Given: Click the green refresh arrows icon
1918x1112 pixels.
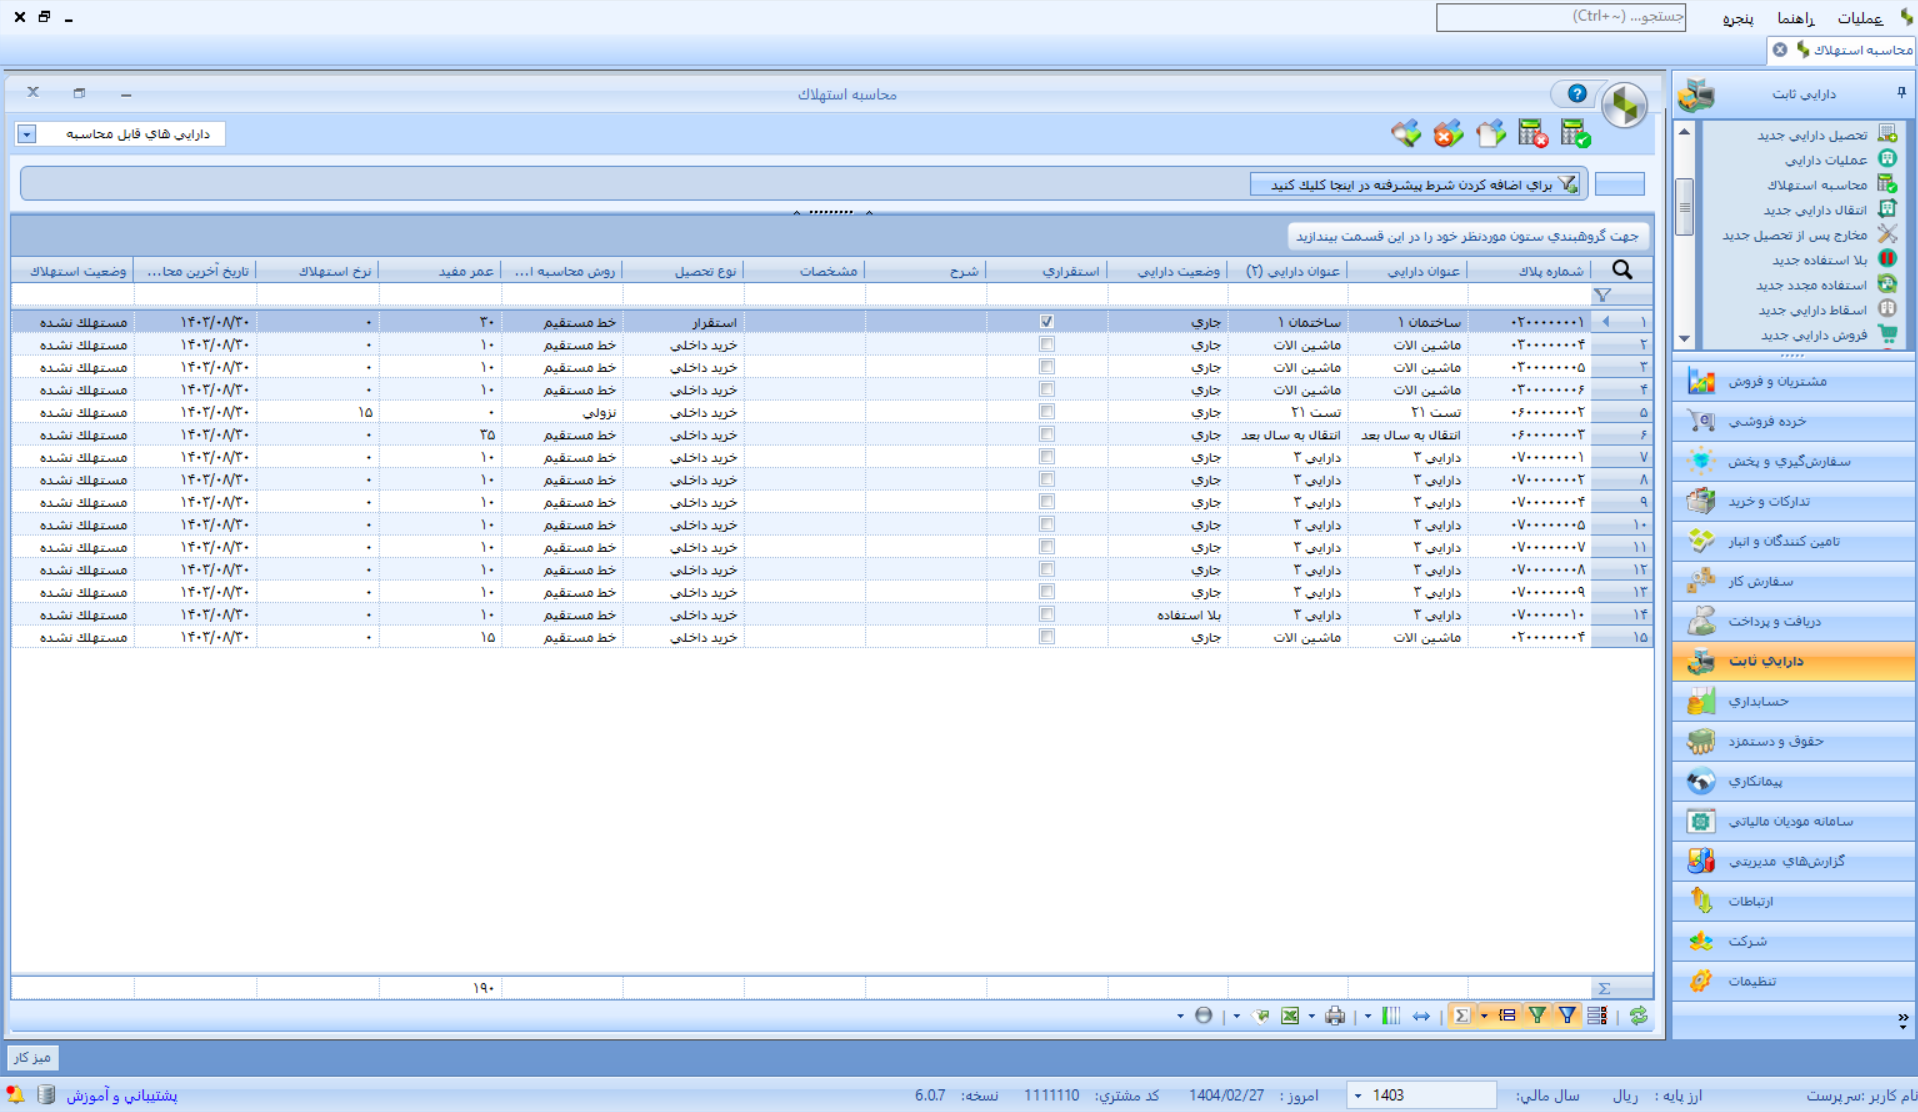Looking at the screenshot, I should click(1638, 1016).
